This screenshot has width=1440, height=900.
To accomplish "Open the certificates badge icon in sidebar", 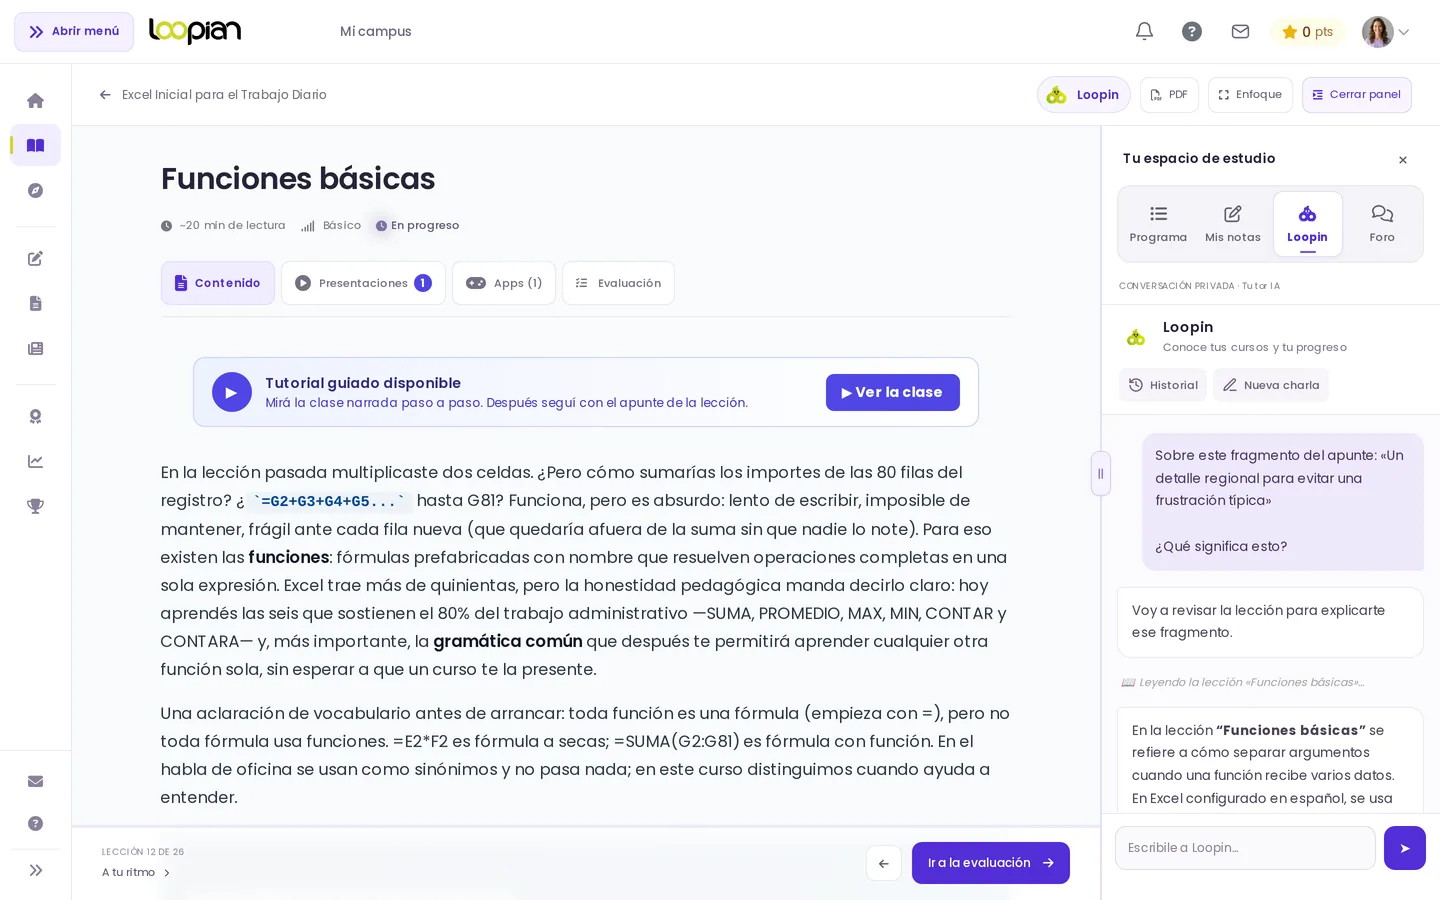I will [x=35, y=416].
